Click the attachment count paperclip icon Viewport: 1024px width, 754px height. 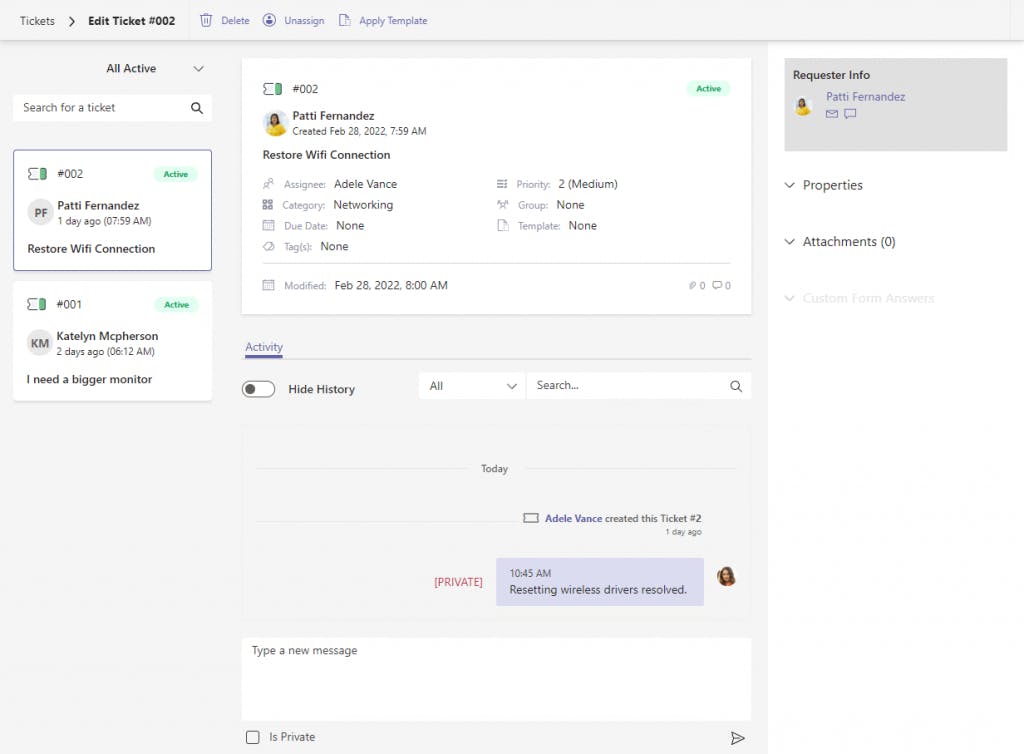click(x=692, y=285)
